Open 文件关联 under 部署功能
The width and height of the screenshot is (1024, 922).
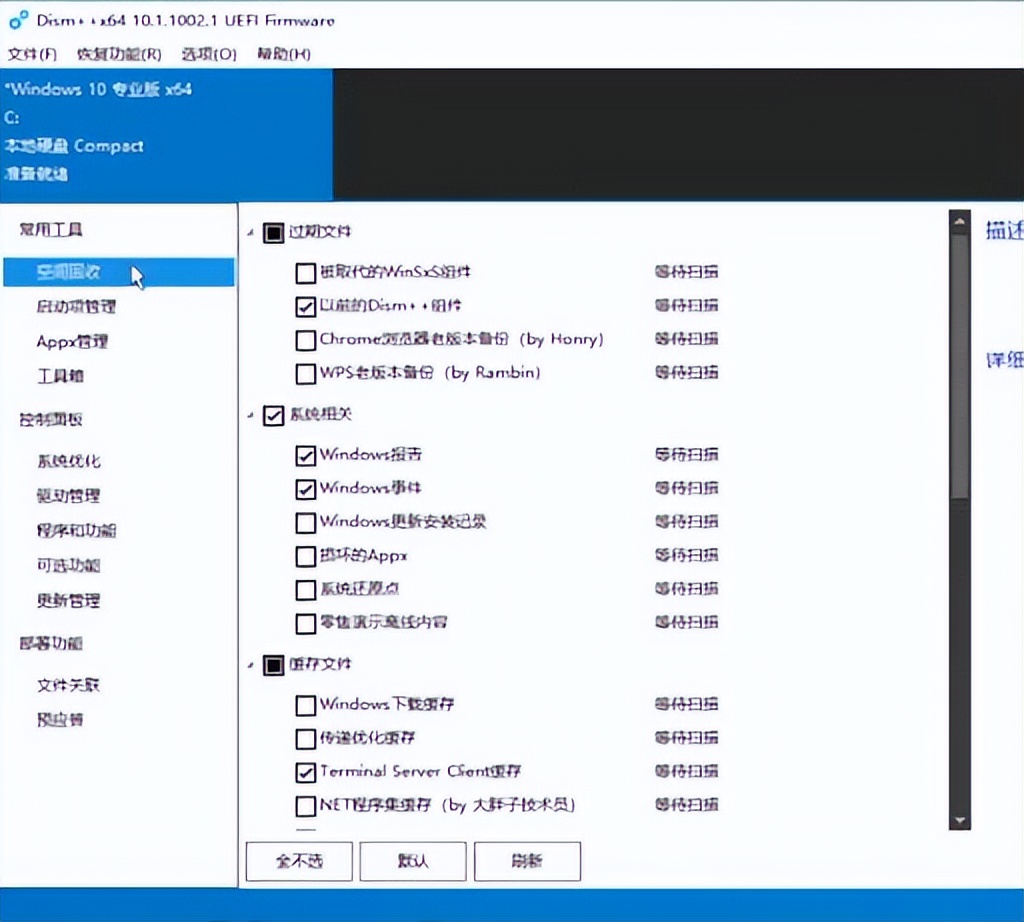(x=68, y=684)
